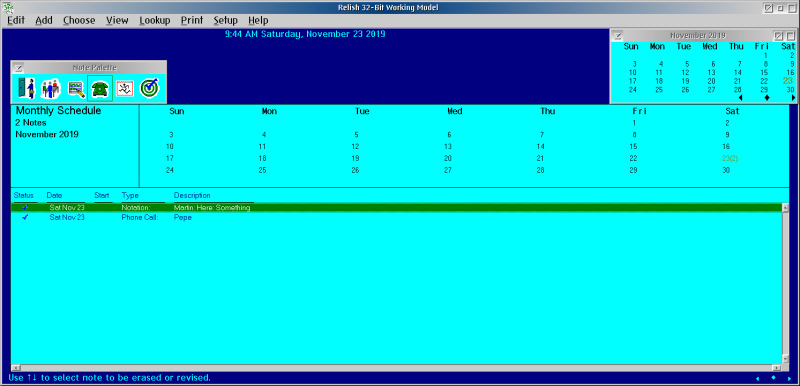Toggle the checkmark status of the Notation note
Image resolution: width=800 pixels, height=386 pixels.
coord(26,208)
